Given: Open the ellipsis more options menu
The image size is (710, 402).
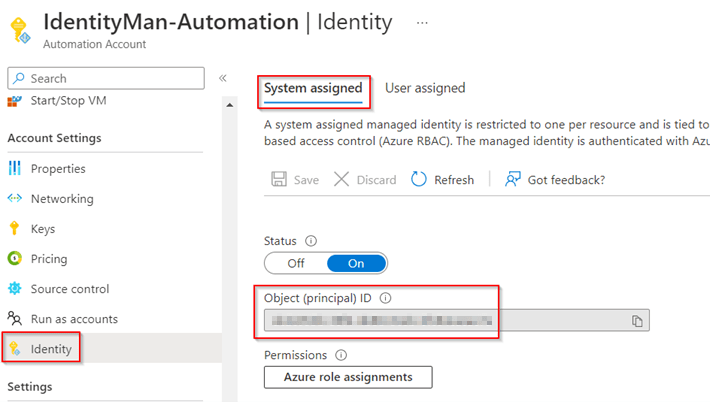Looking at the screenshot, I should (x=422, y=22).
